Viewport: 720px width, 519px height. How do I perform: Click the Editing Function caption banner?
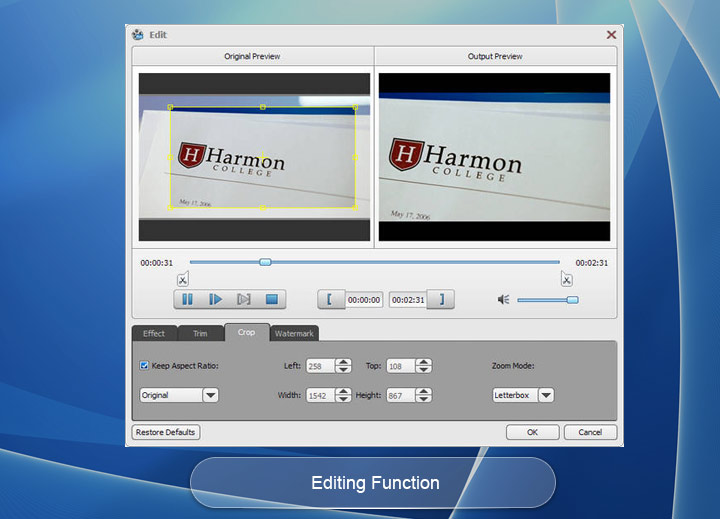click(373, 482)
